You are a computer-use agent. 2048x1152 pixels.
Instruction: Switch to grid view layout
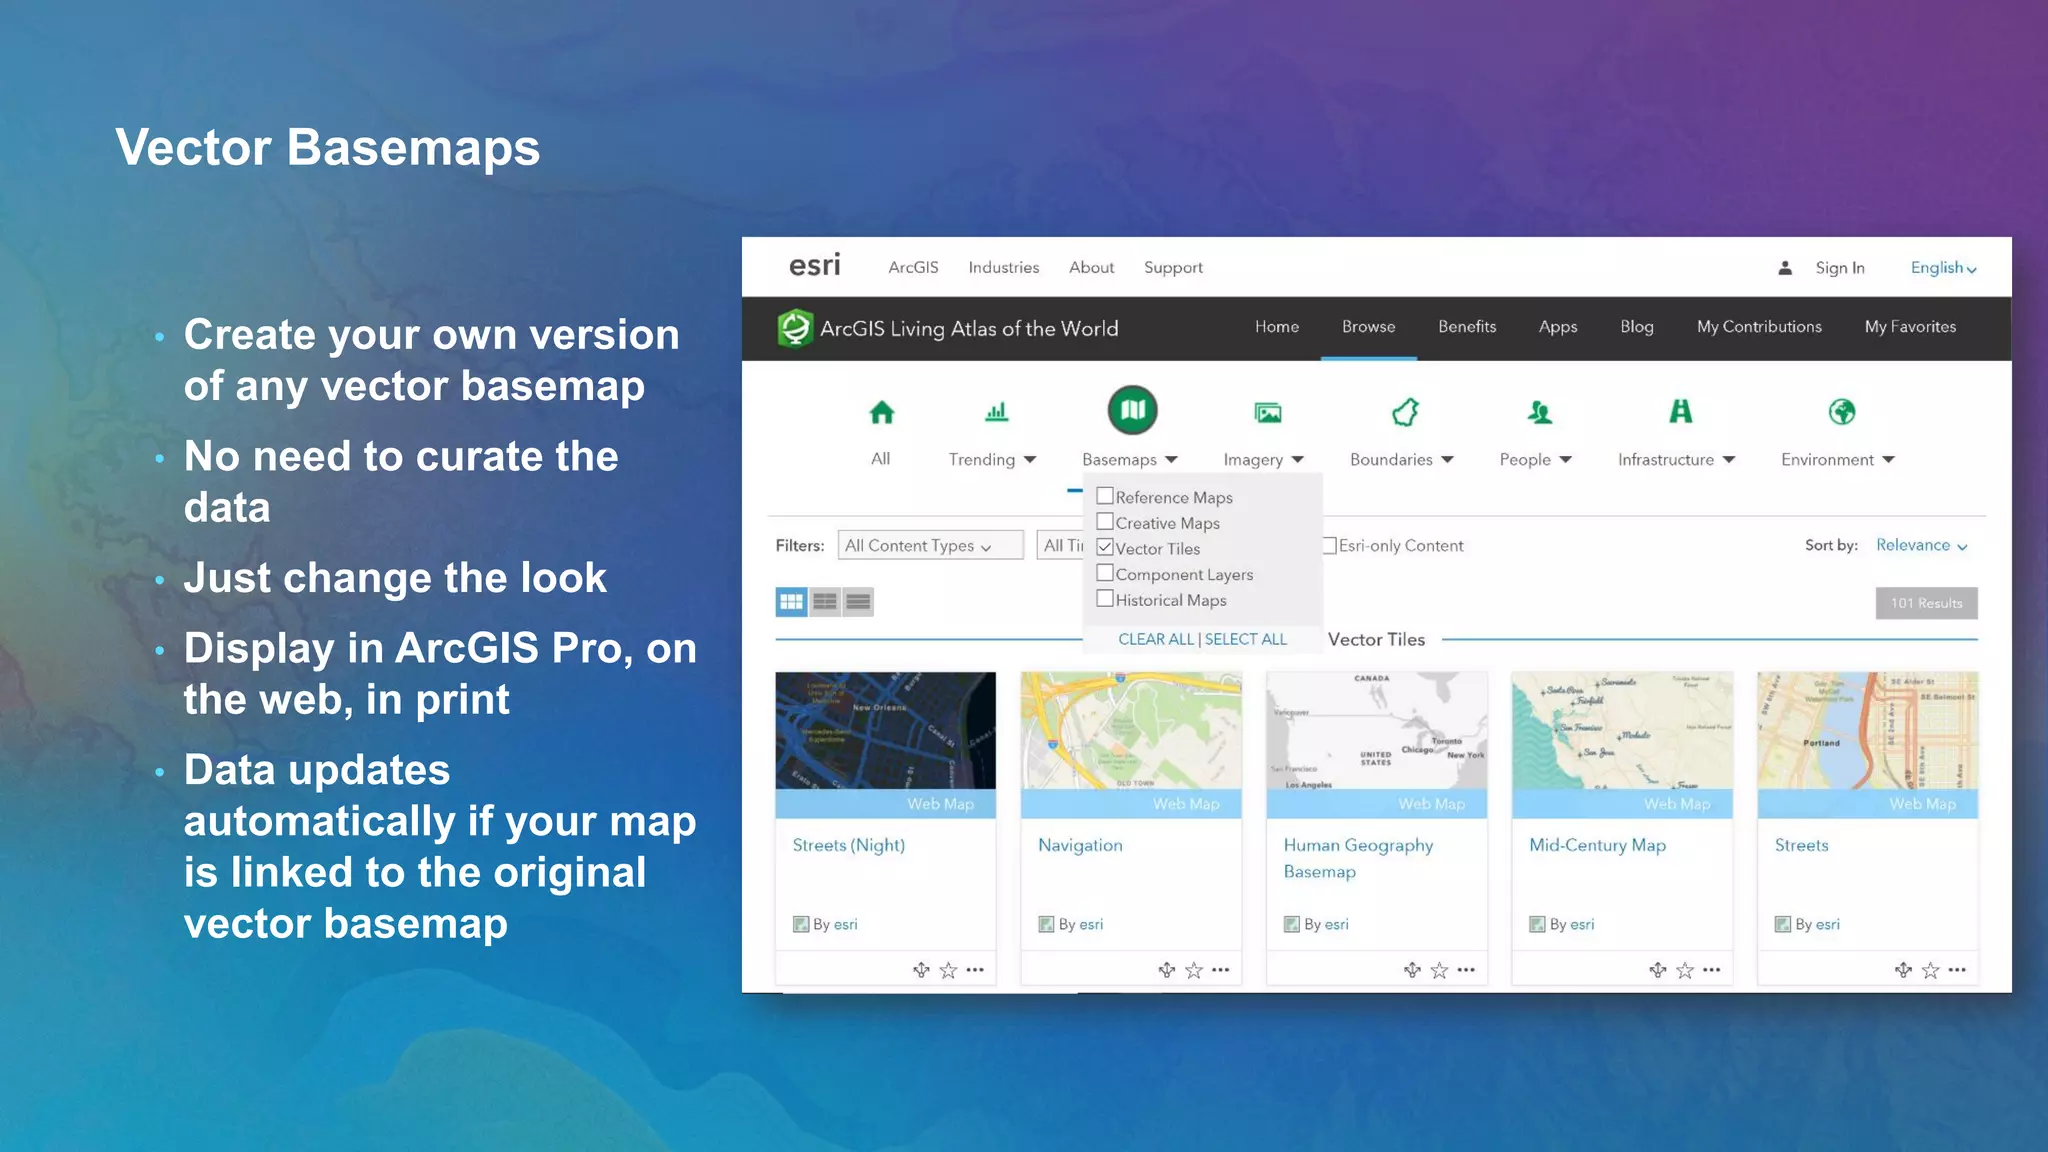791,602
